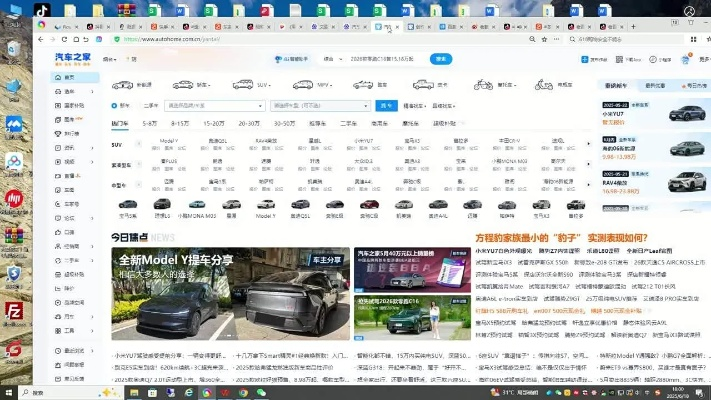The width and height of the screenshot is (711, 400).
Task: Switch to the 20-30万 price tab
Action: pyautogui.click(x=248, y=123)
